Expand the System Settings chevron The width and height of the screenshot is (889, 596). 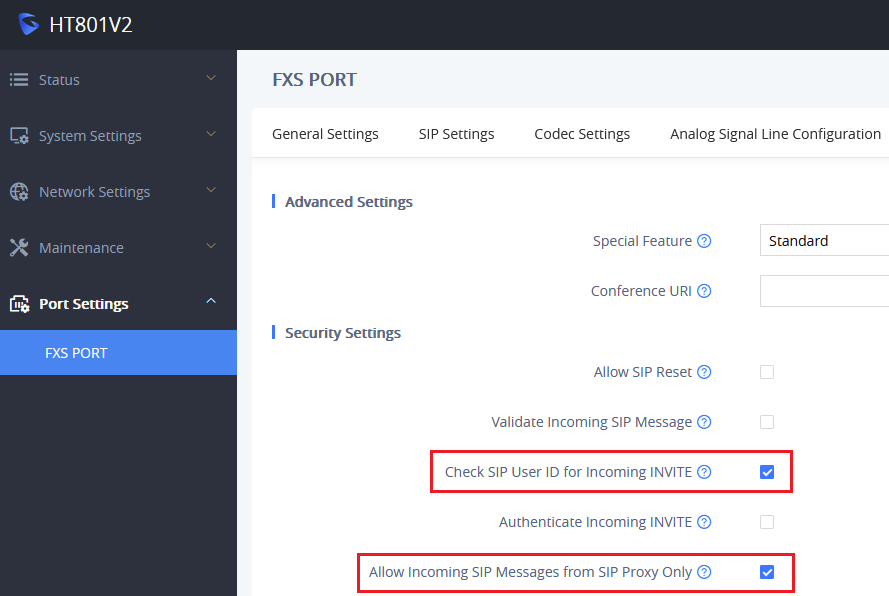[211, 134]
